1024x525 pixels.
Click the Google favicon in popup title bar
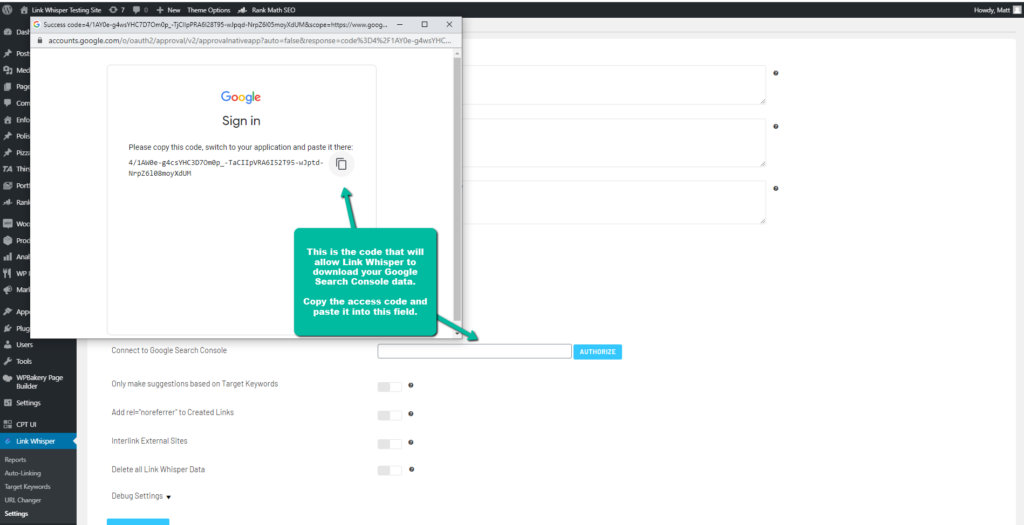point(37,25)
